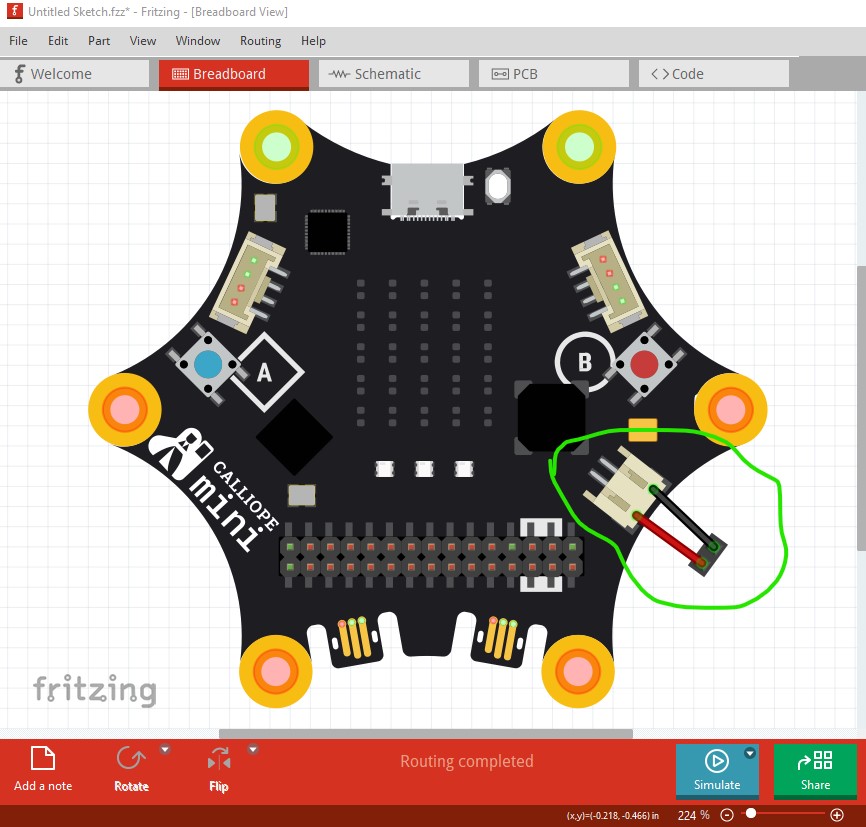Click the Fritzing app icon in title bar
This screenshot has height=827, width=866.
tap(14, 11)
